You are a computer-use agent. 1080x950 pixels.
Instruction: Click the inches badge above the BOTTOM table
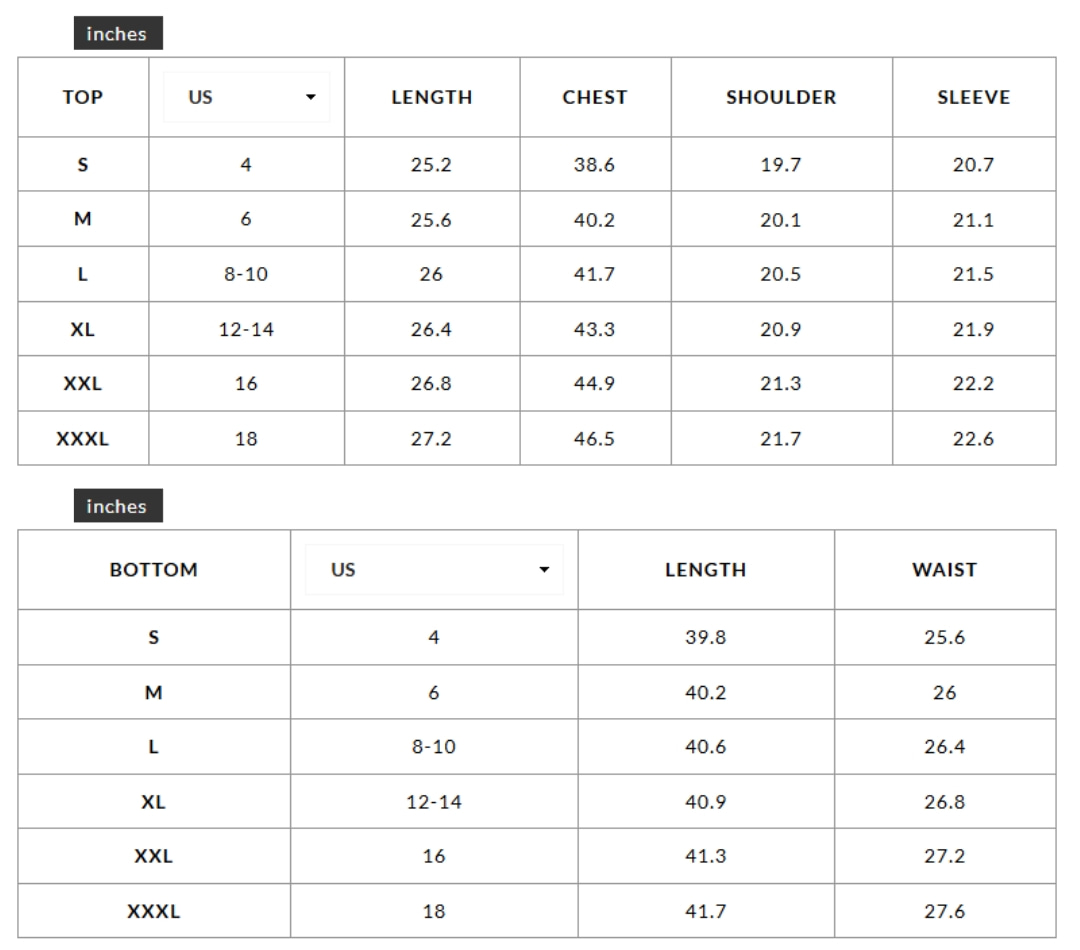[x=117, y=506]
